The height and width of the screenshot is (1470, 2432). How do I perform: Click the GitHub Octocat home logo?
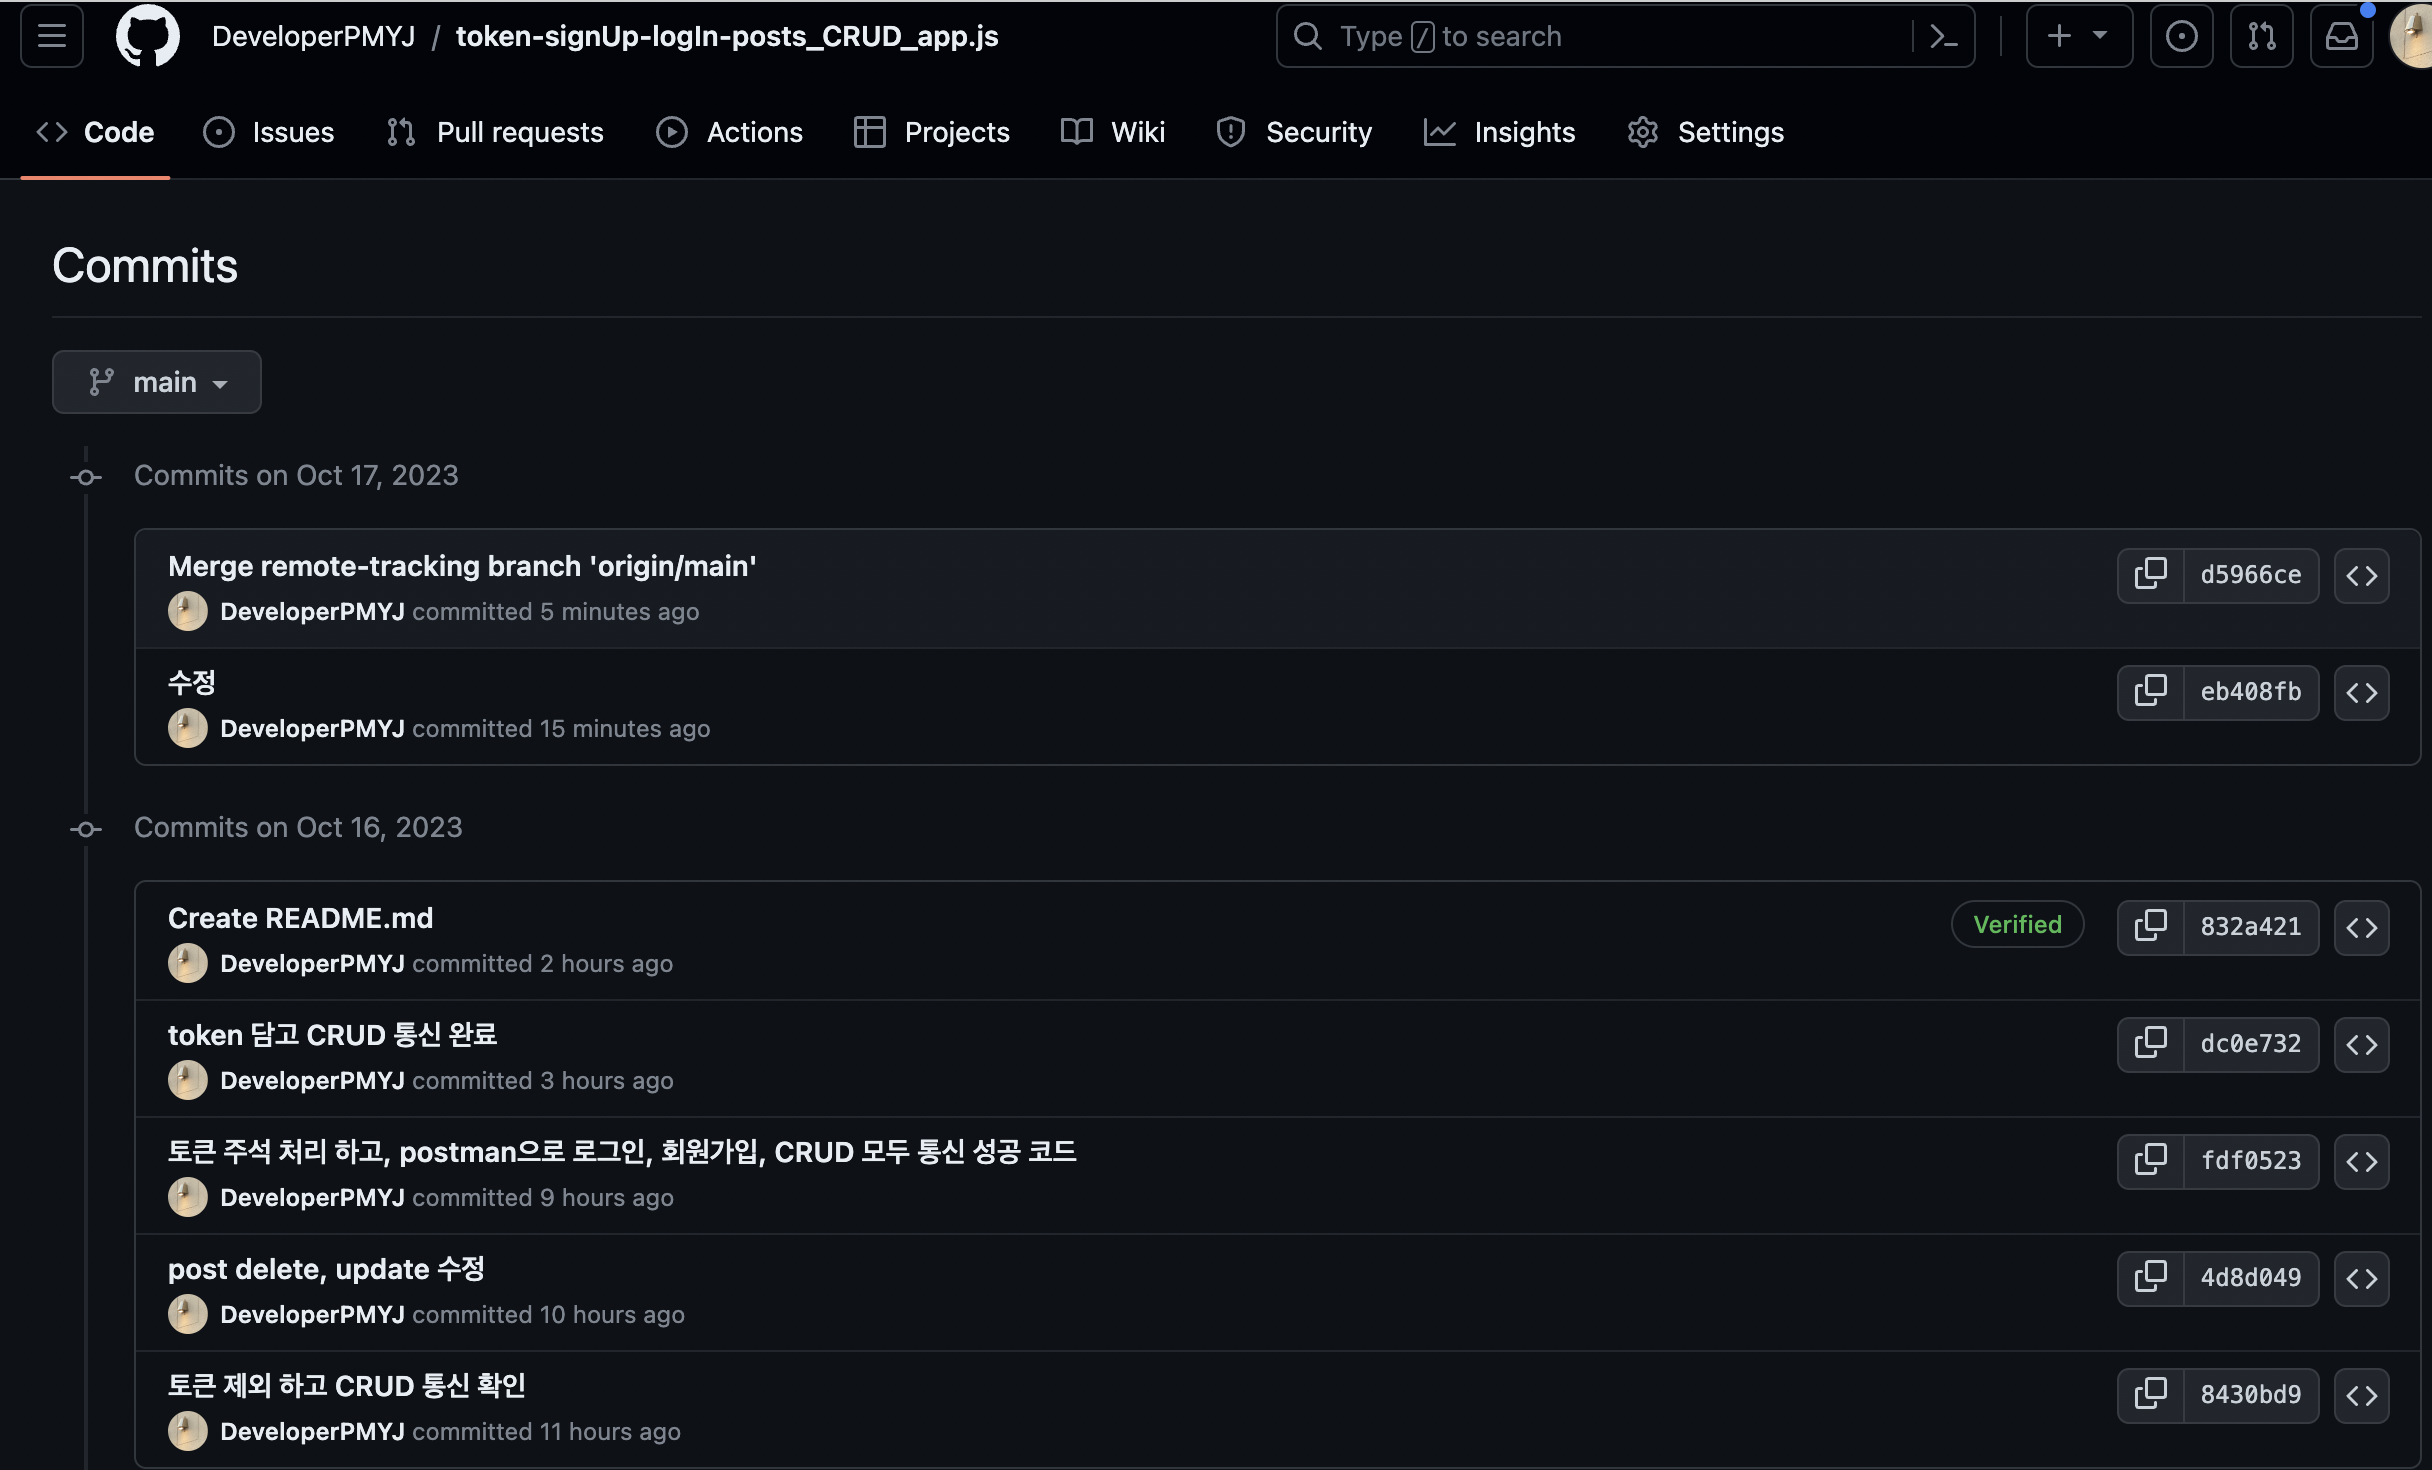coord(148,36)
